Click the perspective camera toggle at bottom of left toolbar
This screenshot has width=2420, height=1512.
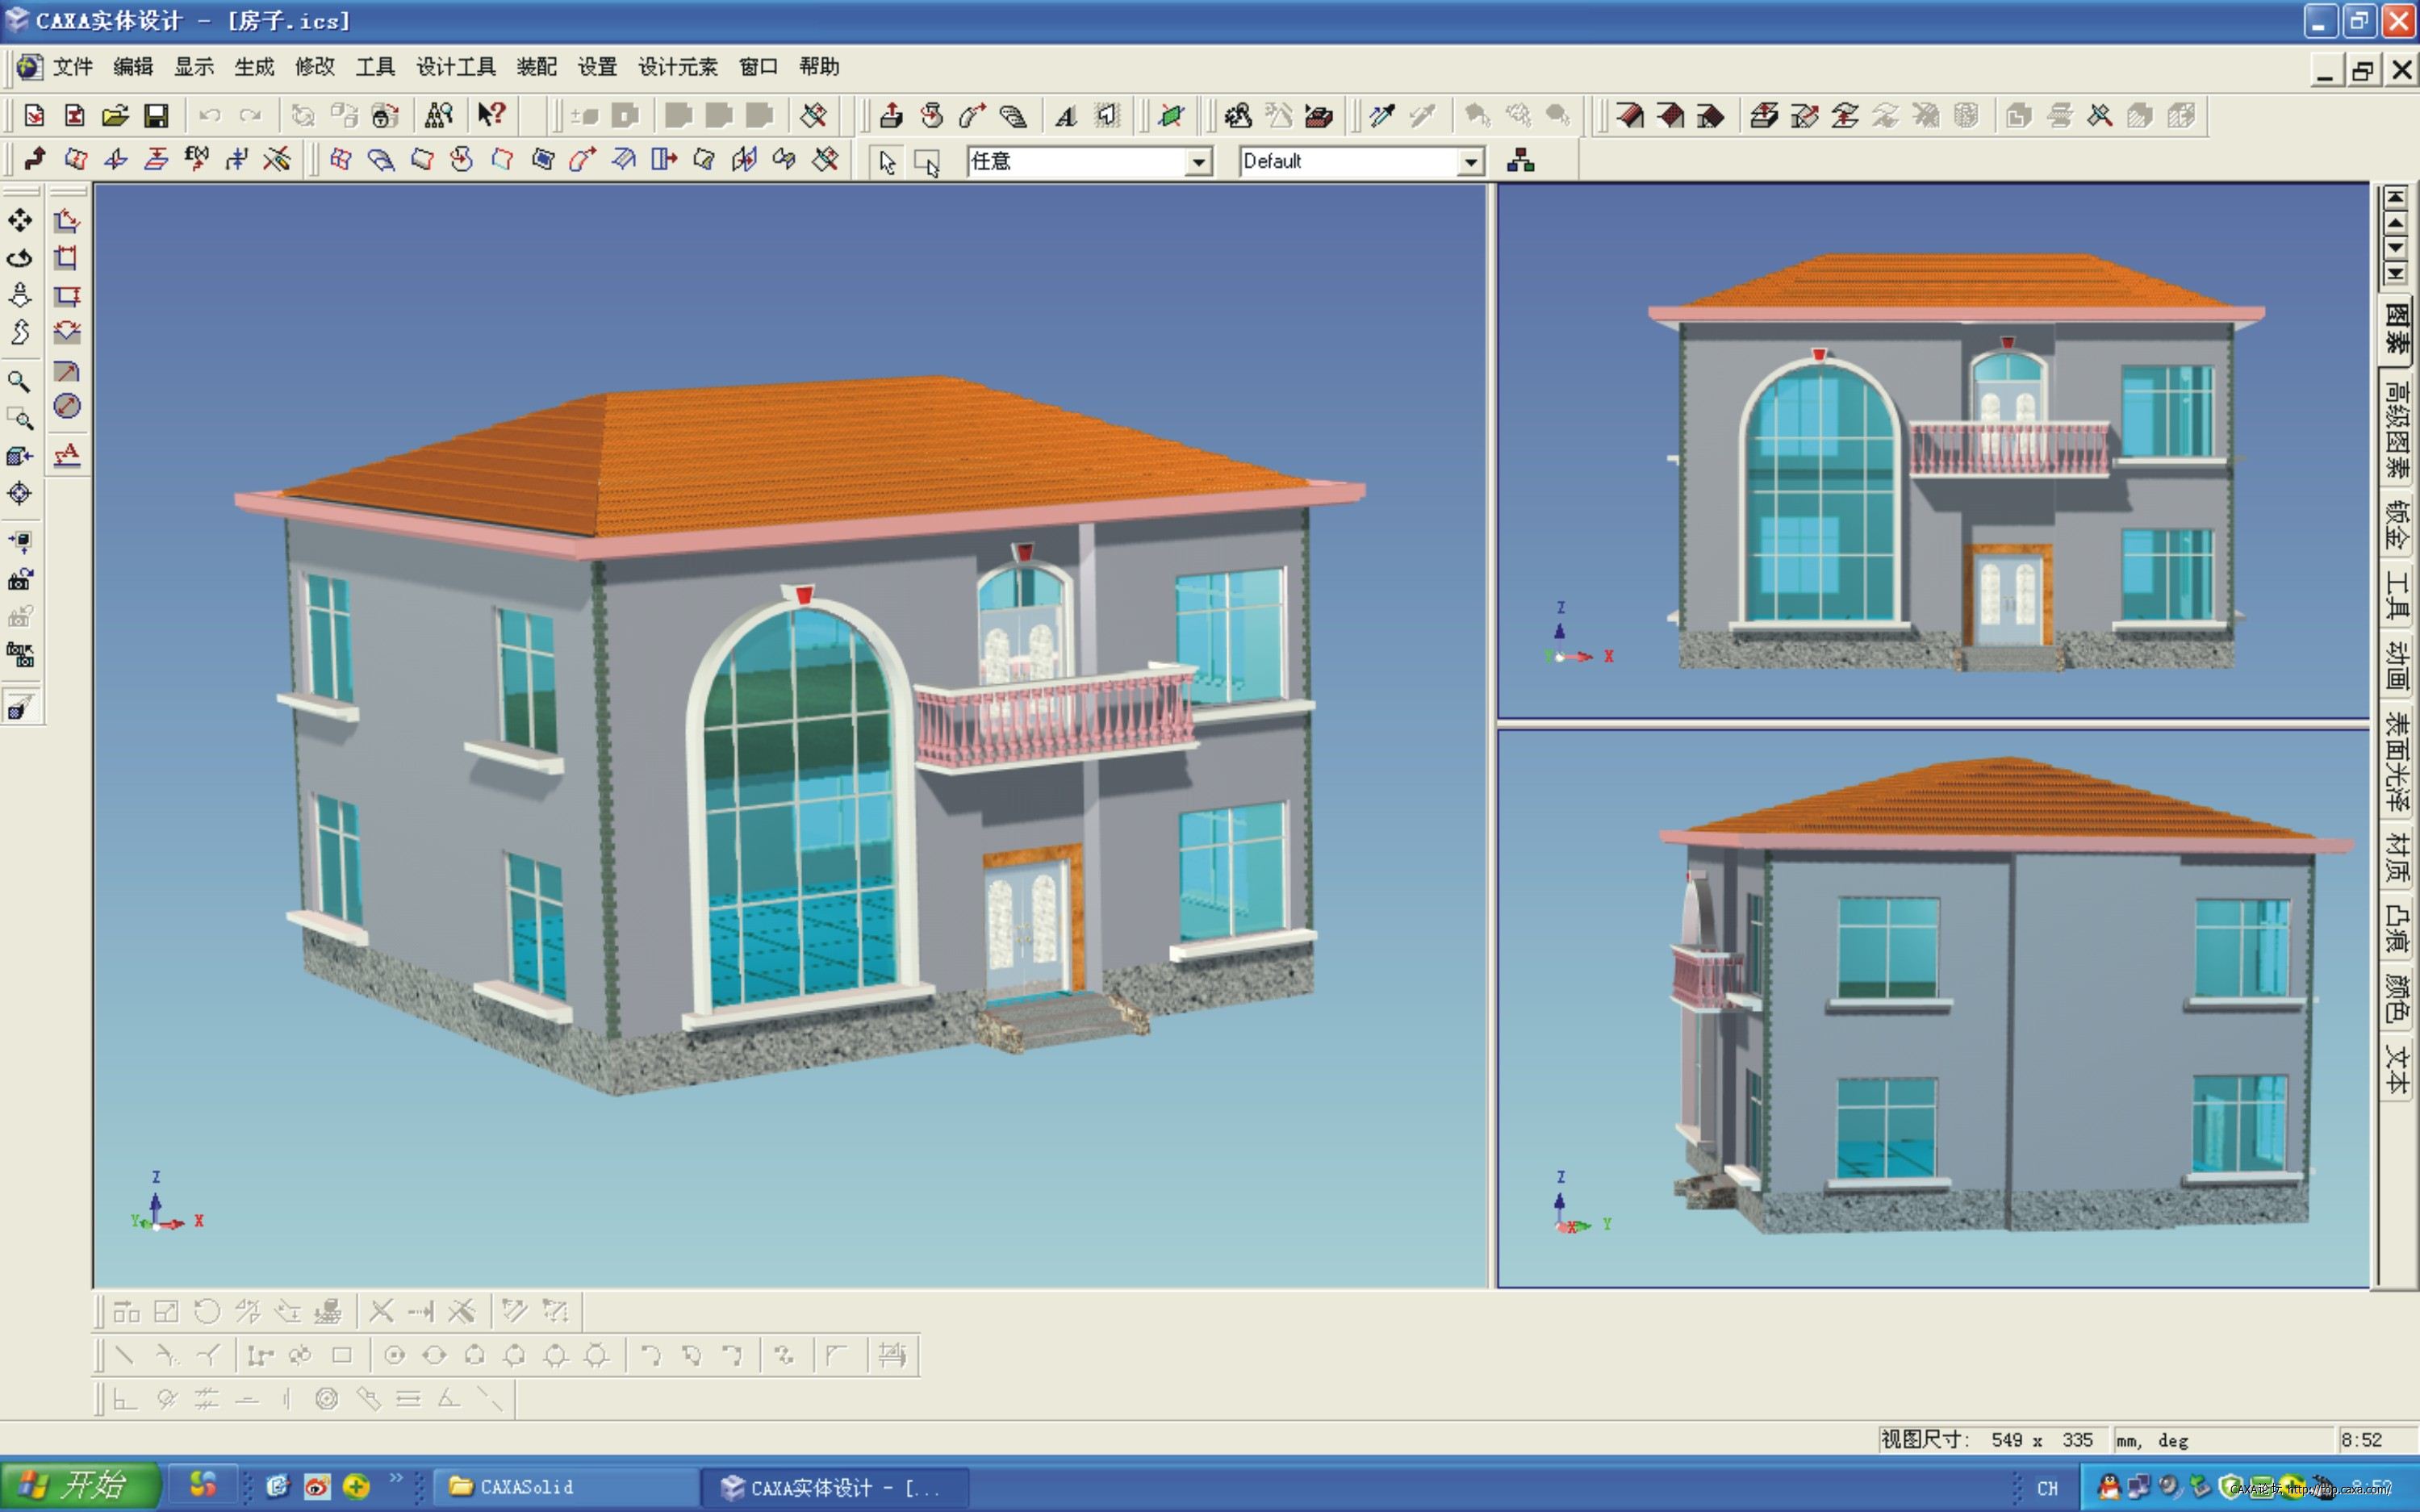point(20,707)
